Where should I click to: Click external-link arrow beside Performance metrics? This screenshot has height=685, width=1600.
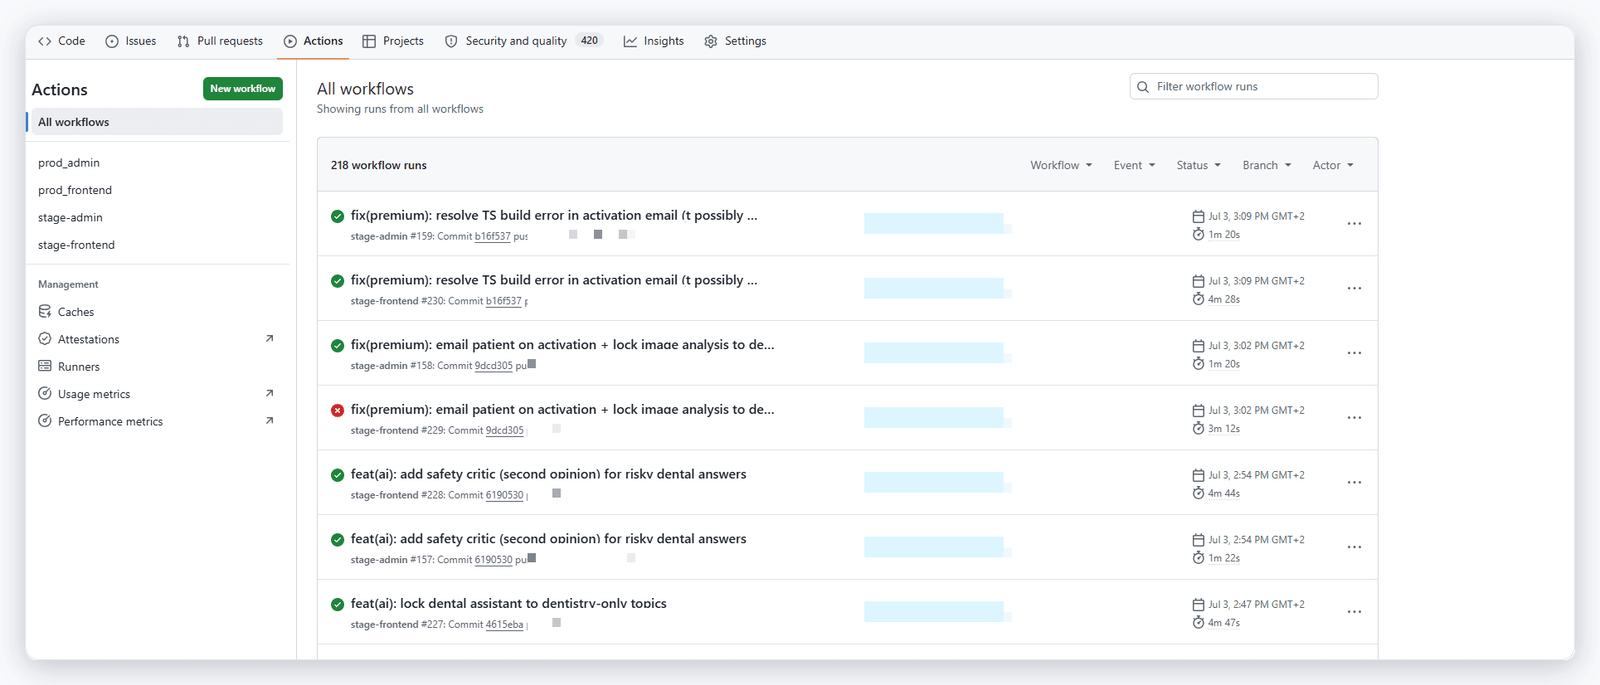tap(269, 421)
